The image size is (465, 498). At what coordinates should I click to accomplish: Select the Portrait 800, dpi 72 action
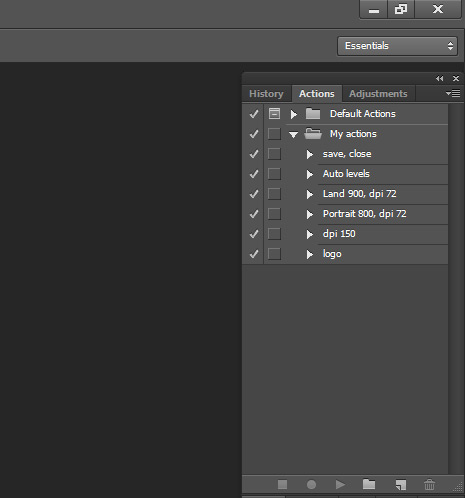[x=364, y=214]
